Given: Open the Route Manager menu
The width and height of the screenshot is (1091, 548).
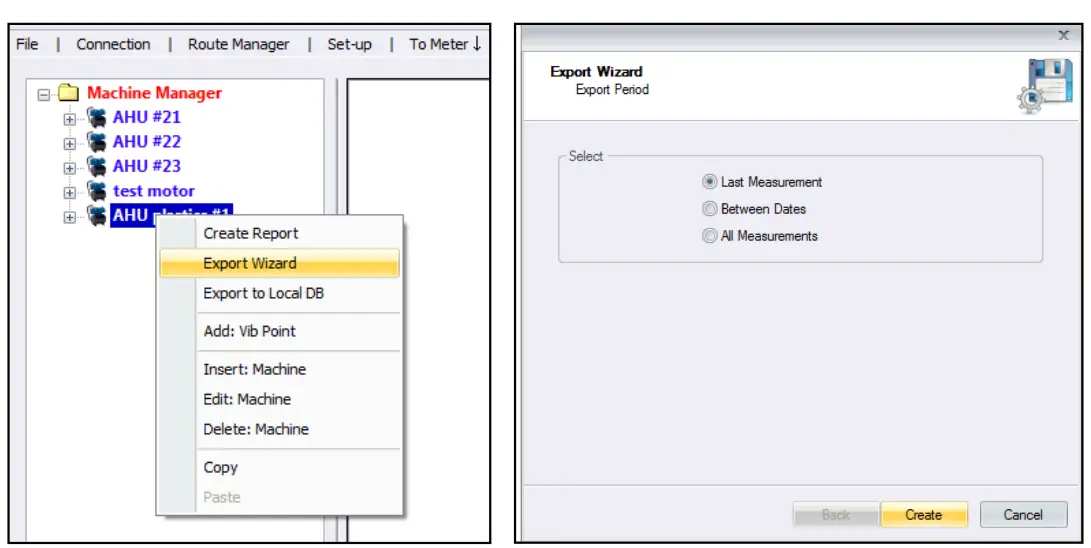Looking at the screenshot, I should pos(238,45).
